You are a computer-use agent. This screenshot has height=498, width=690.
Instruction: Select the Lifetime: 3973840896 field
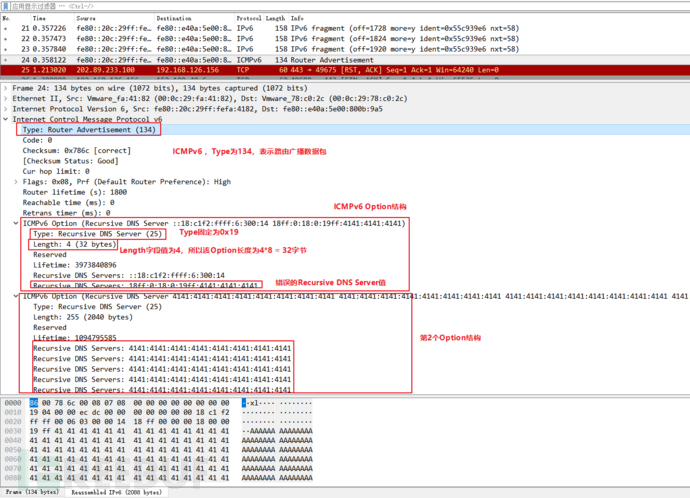click(75, 265)
